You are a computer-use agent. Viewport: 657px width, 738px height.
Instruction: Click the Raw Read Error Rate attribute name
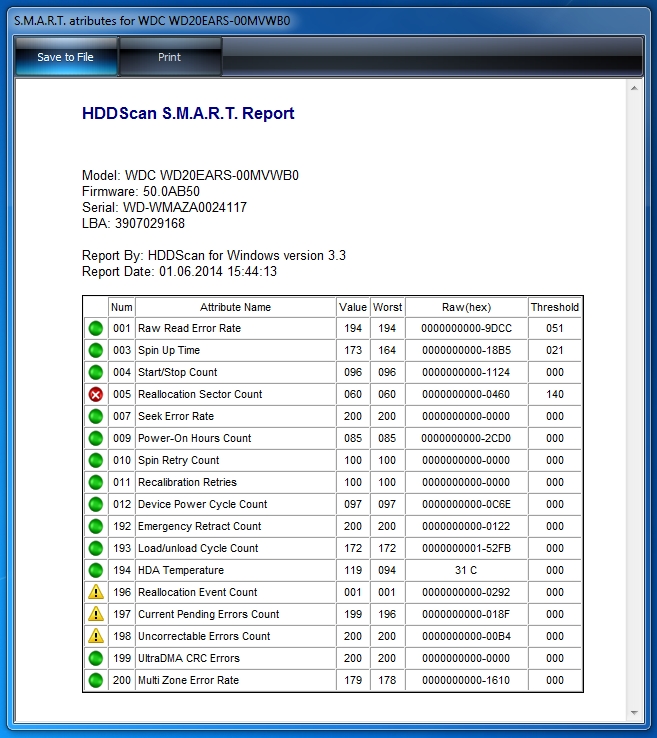(189, 328)
